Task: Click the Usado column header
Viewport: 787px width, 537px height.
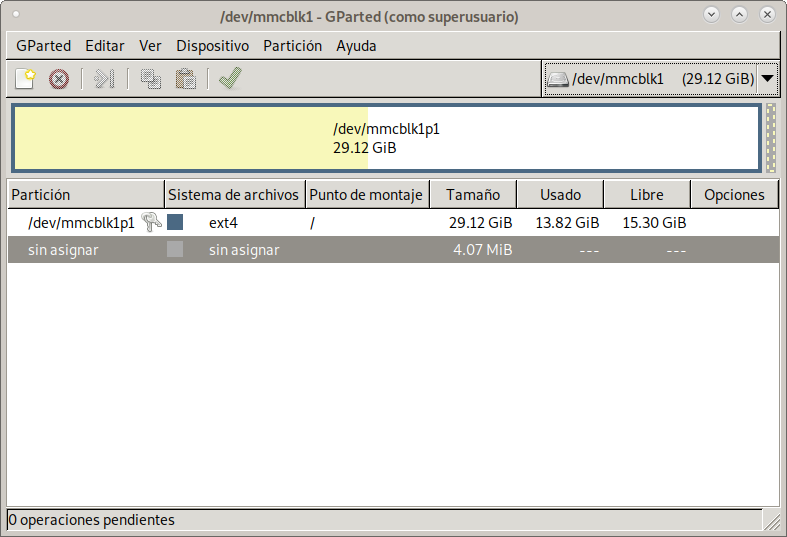Action: pos(560,195)
